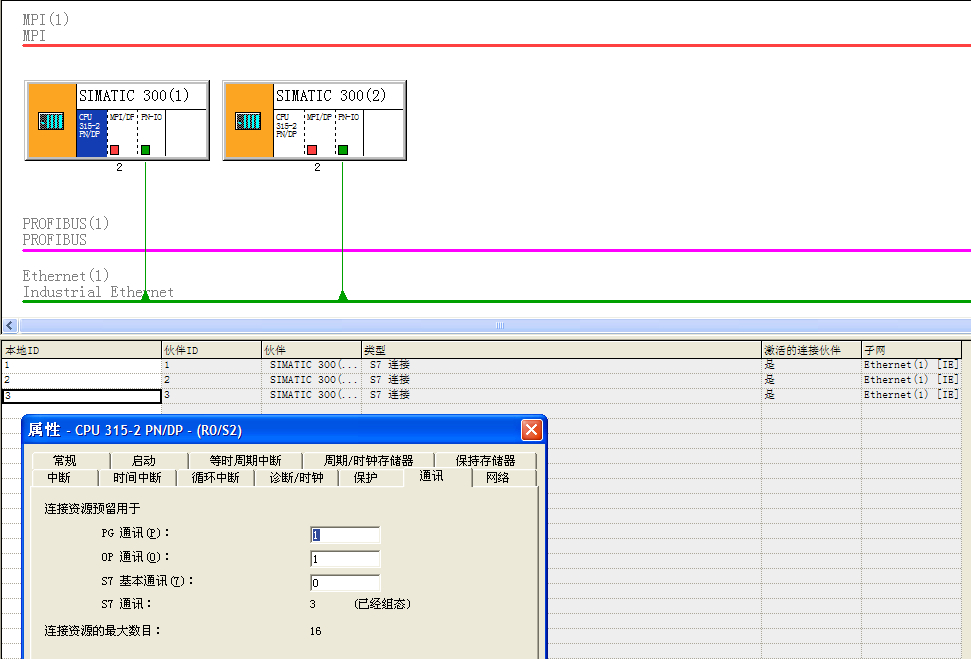Select the SIMATIC 300(1) station rack icon
971x659 pixels.
coord(51,121)
